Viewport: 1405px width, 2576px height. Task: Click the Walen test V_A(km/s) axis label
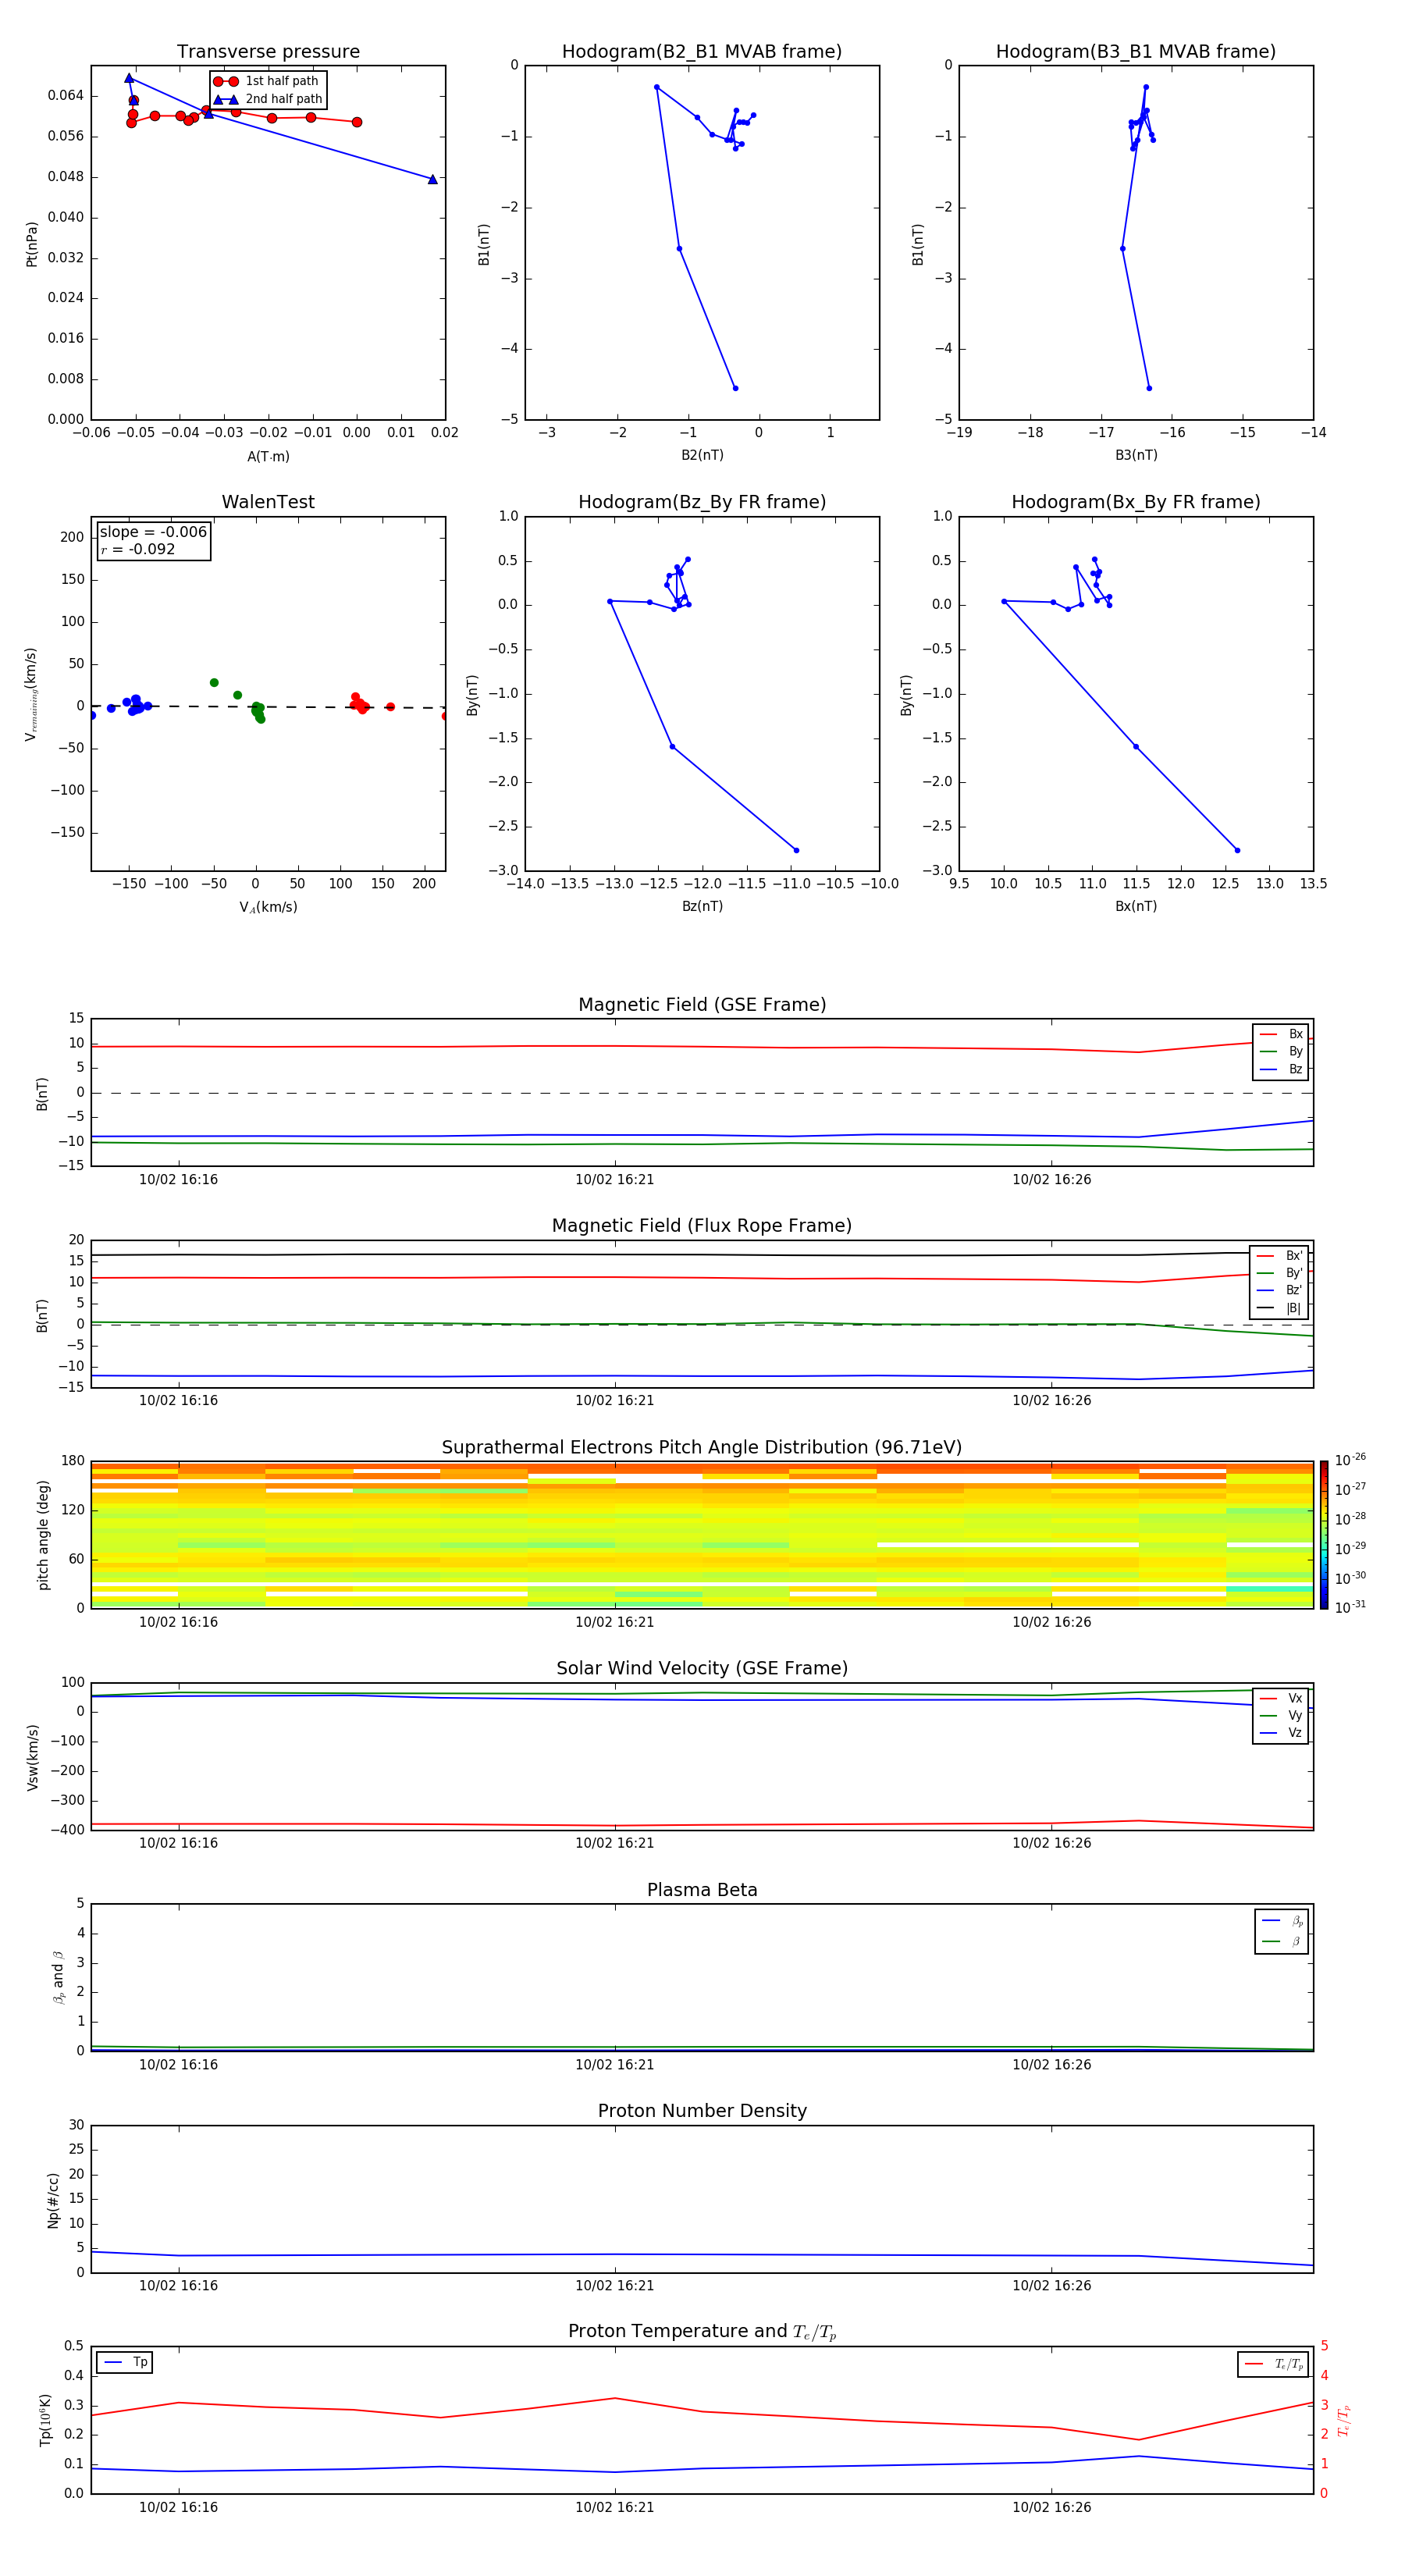[268, 907]
